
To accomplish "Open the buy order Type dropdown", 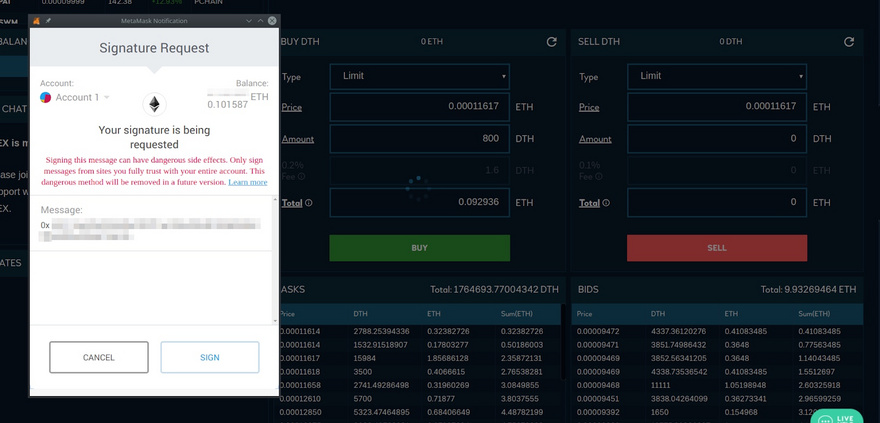I will (420, 76).
